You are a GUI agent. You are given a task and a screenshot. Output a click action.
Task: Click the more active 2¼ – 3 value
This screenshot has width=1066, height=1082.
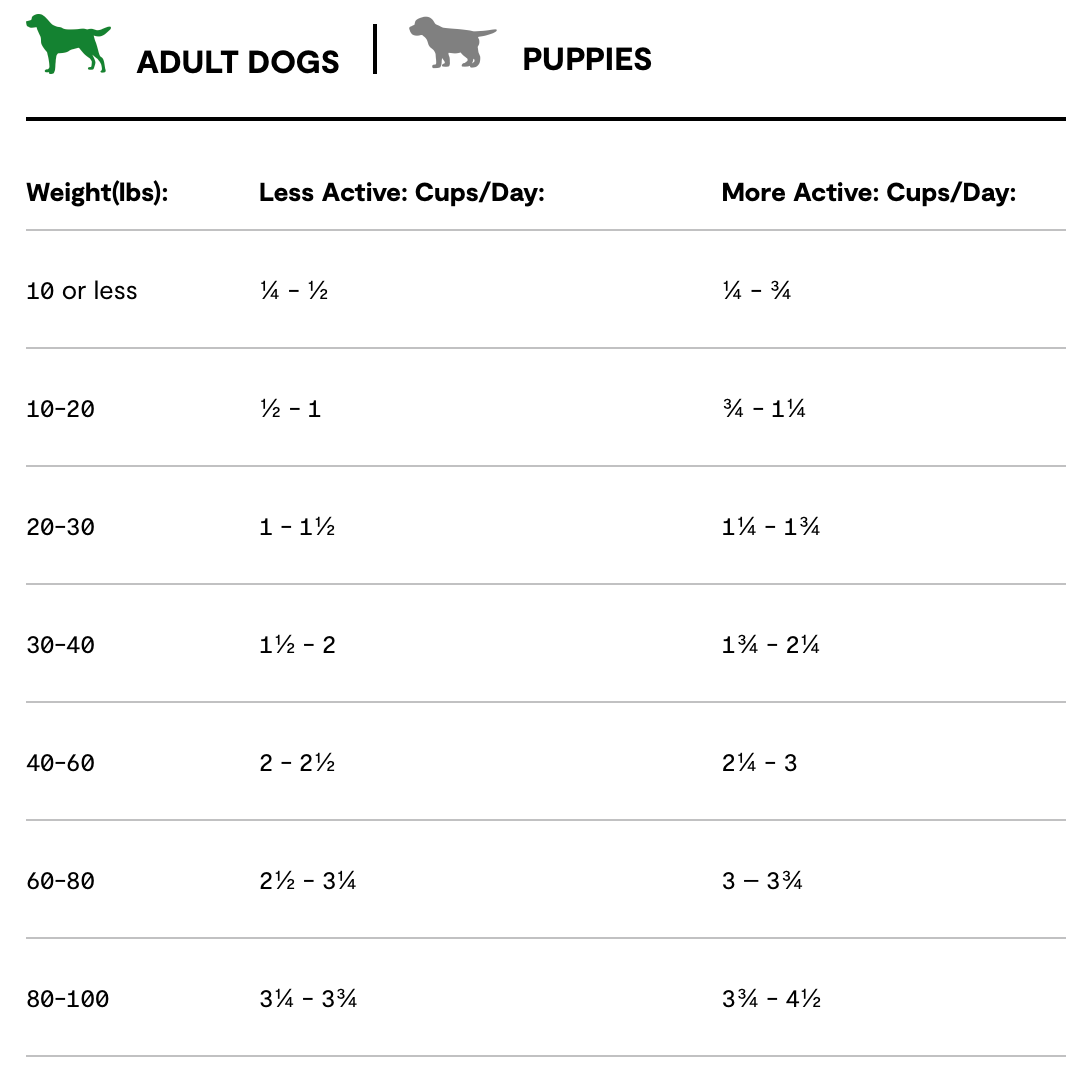(x=759, y=763)
